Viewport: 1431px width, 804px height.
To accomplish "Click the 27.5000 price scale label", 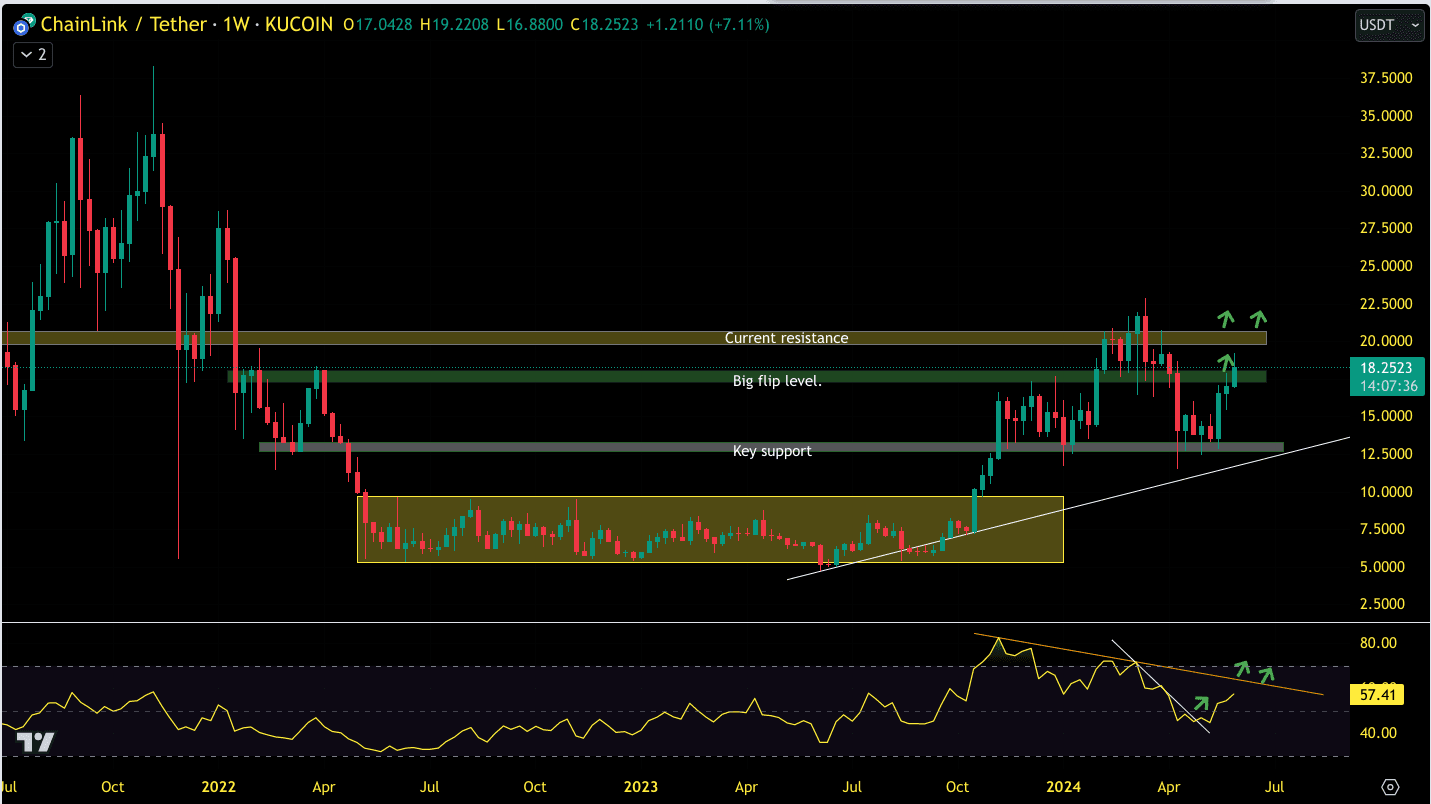I will point(1384,228).
